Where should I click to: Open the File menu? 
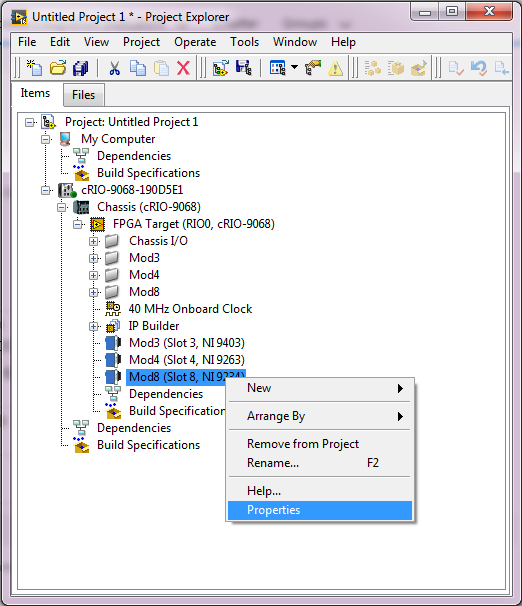pos(27,42)
